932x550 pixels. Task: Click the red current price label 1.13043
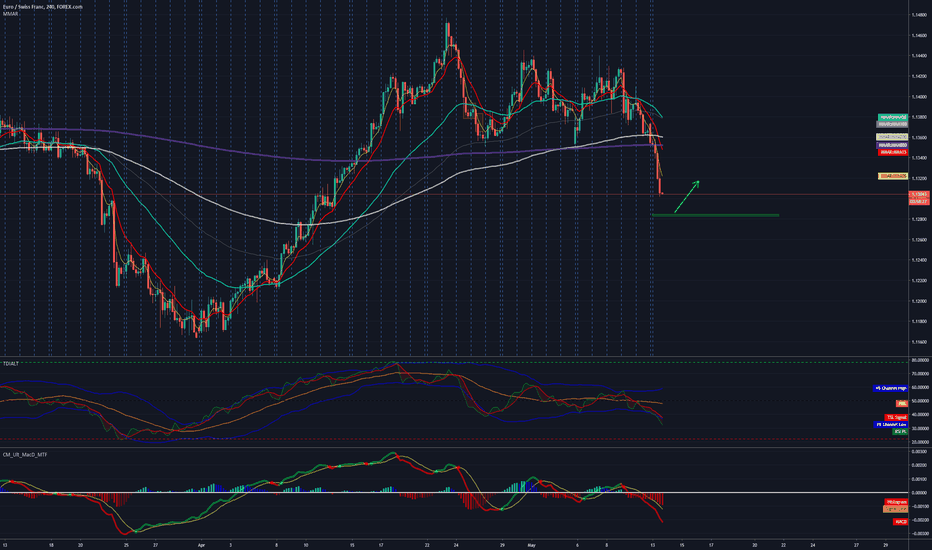pyautogui.click(x=919, y=194)
